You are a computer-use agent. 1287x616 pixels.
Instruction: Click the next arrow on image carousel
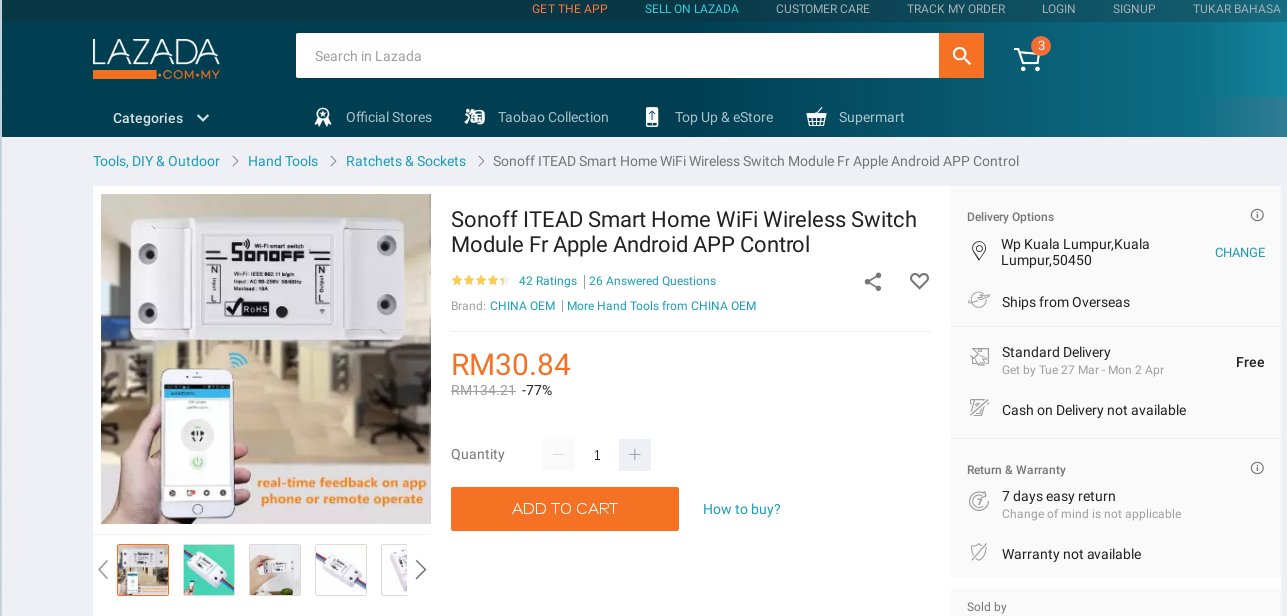tap(420, 569)
